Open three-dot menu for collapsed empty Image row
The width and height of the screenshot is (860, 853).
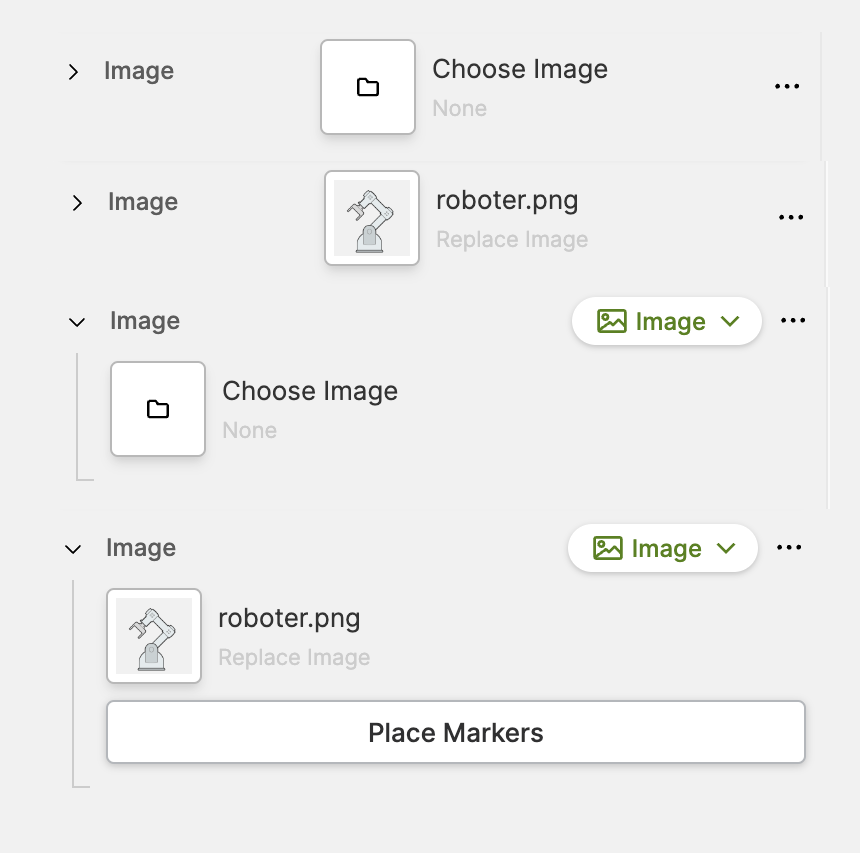(787, 87)
